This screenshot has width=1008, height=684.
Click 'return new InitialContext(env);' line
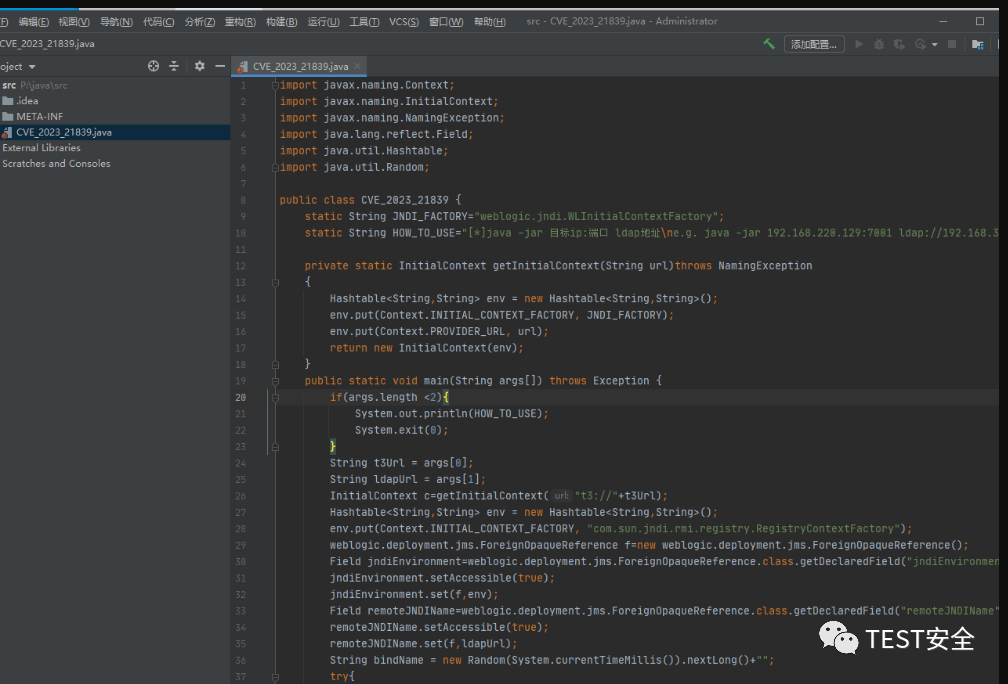coord(427,348)
